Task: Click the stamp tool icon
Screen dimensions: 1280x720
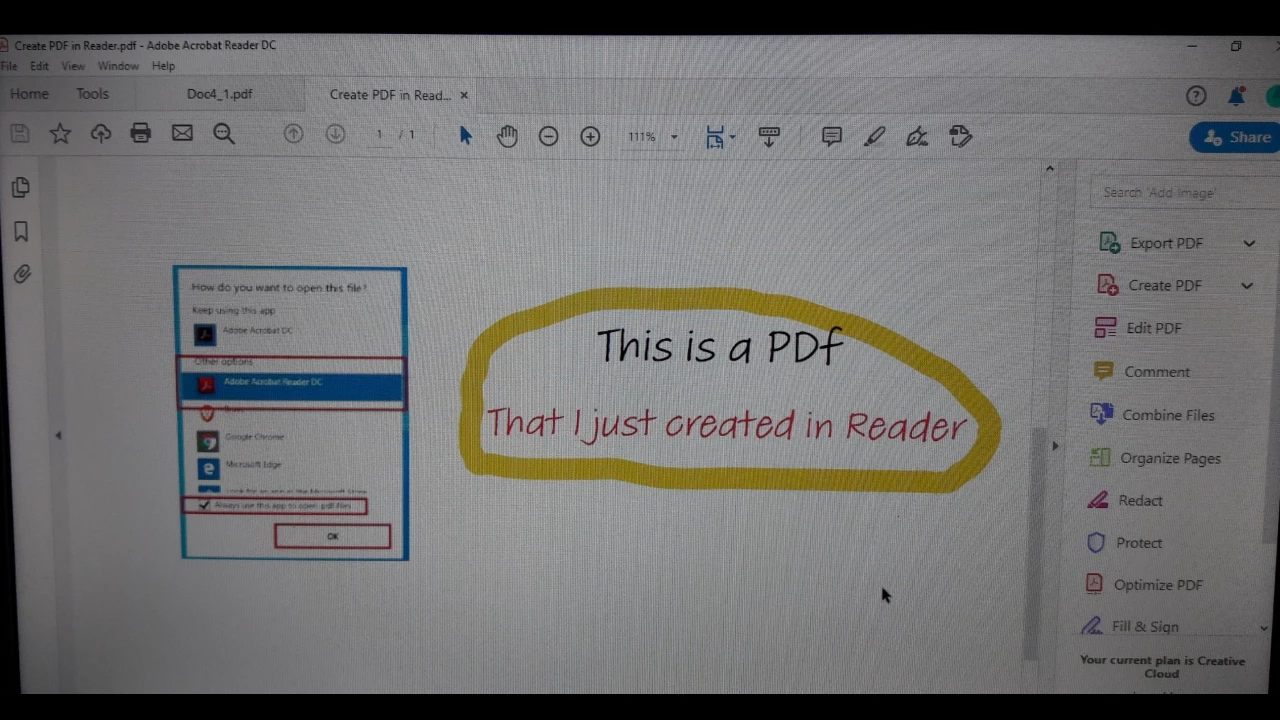Action: click(x=960, y=136)
